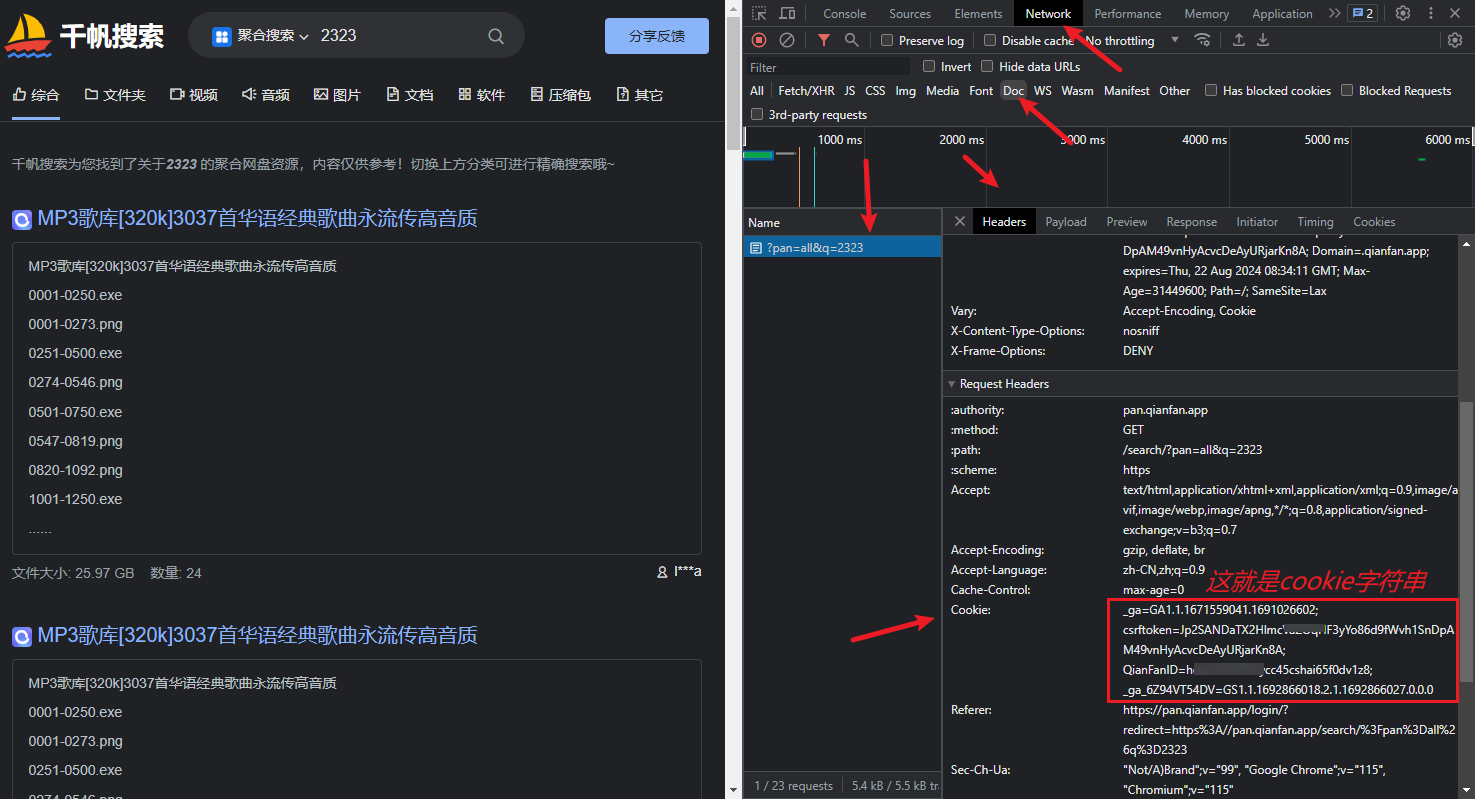Open the Initiator tab
The width and height of the screenshot is (1475, 799).
[x=1257, y=221]
